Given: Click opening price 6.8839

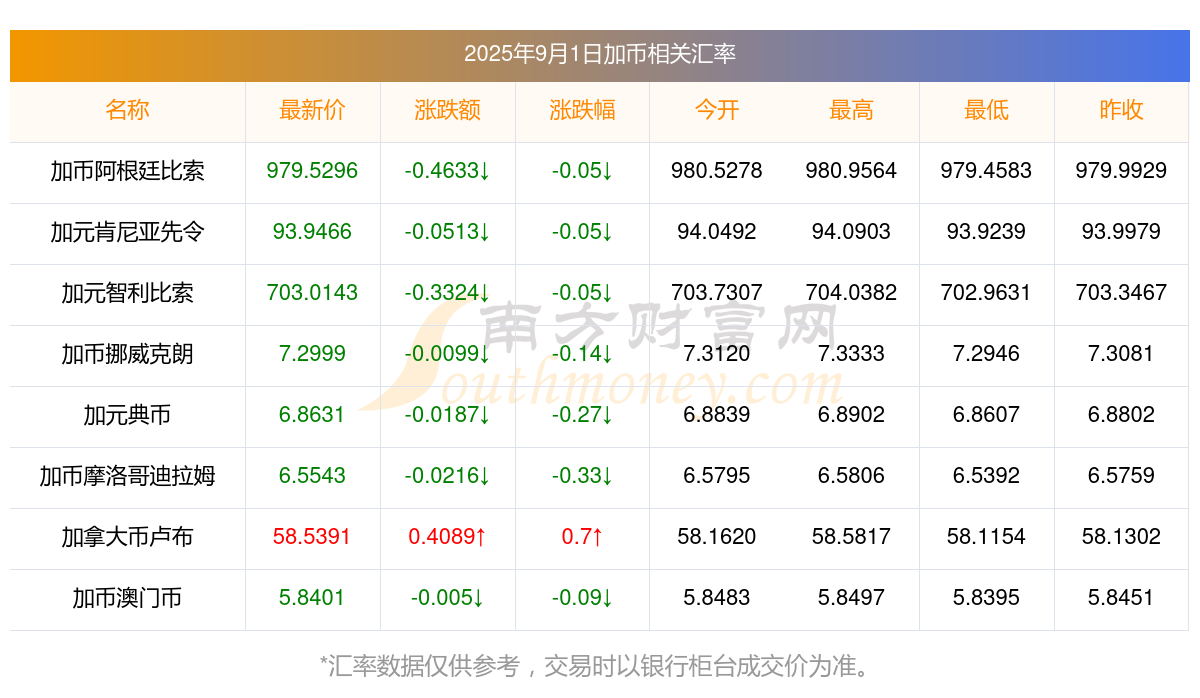Looking at the screenshot, I should pyautogui.click(x=717, y=415).
